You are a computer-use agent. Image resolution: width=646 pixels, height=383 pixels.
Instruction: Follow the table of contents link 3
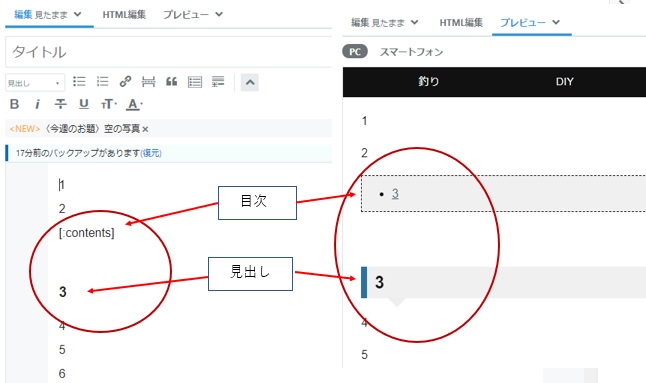(395, 194)
